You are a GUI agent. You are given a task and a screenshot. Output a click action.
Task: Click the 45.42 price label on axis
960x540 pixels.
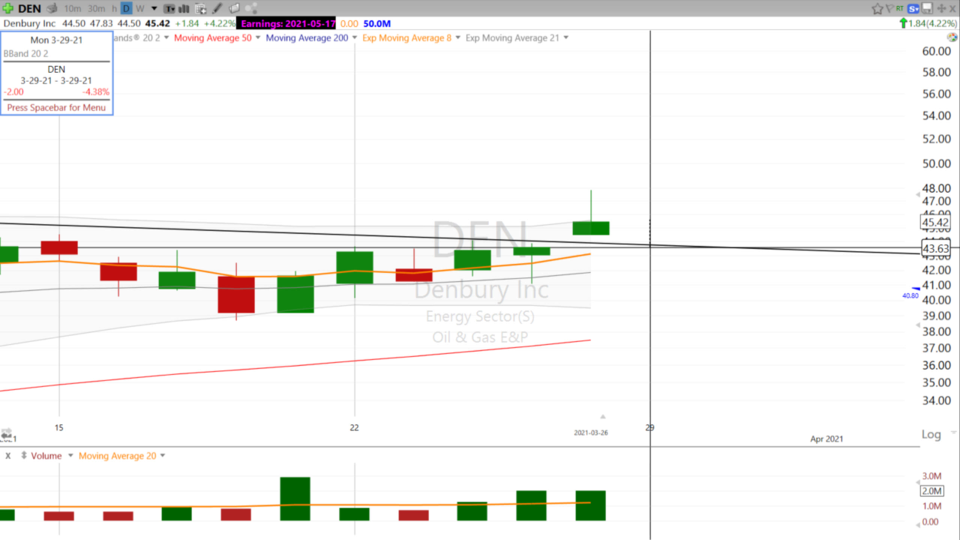(x=936, y=223)
